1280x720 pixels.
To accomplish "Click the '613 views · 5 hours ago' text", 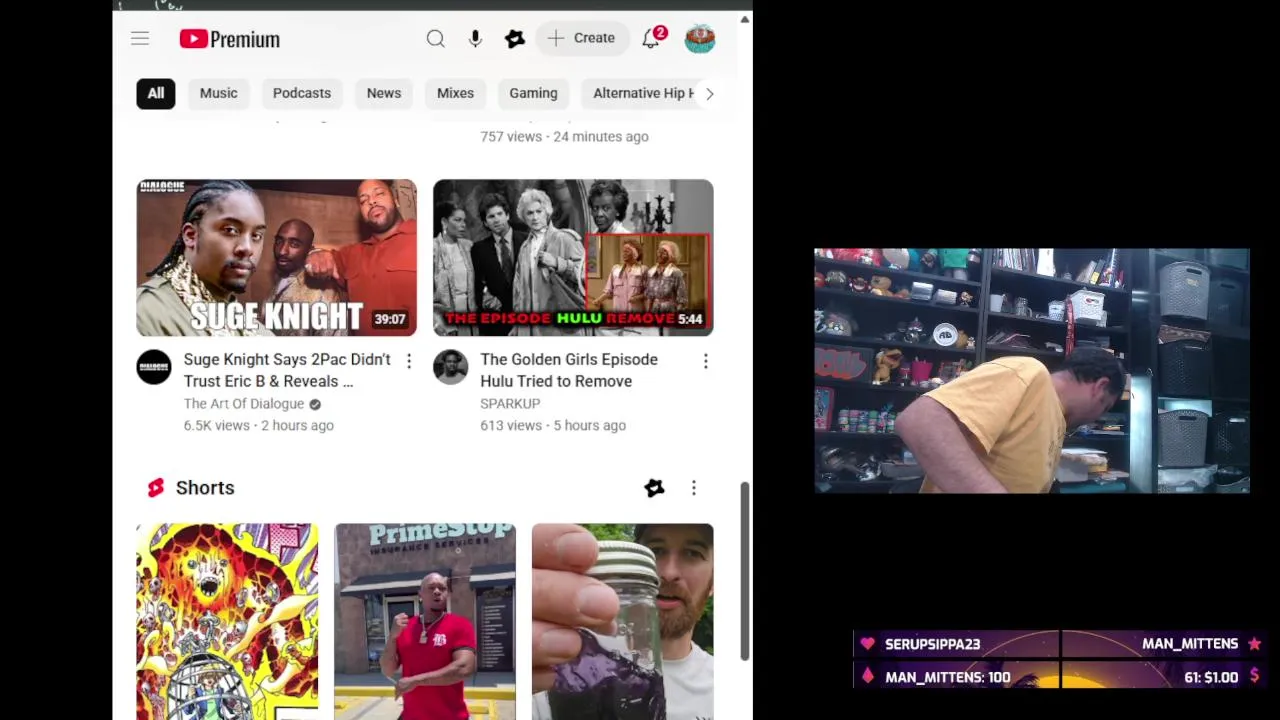I will click(x=553, y=426).
